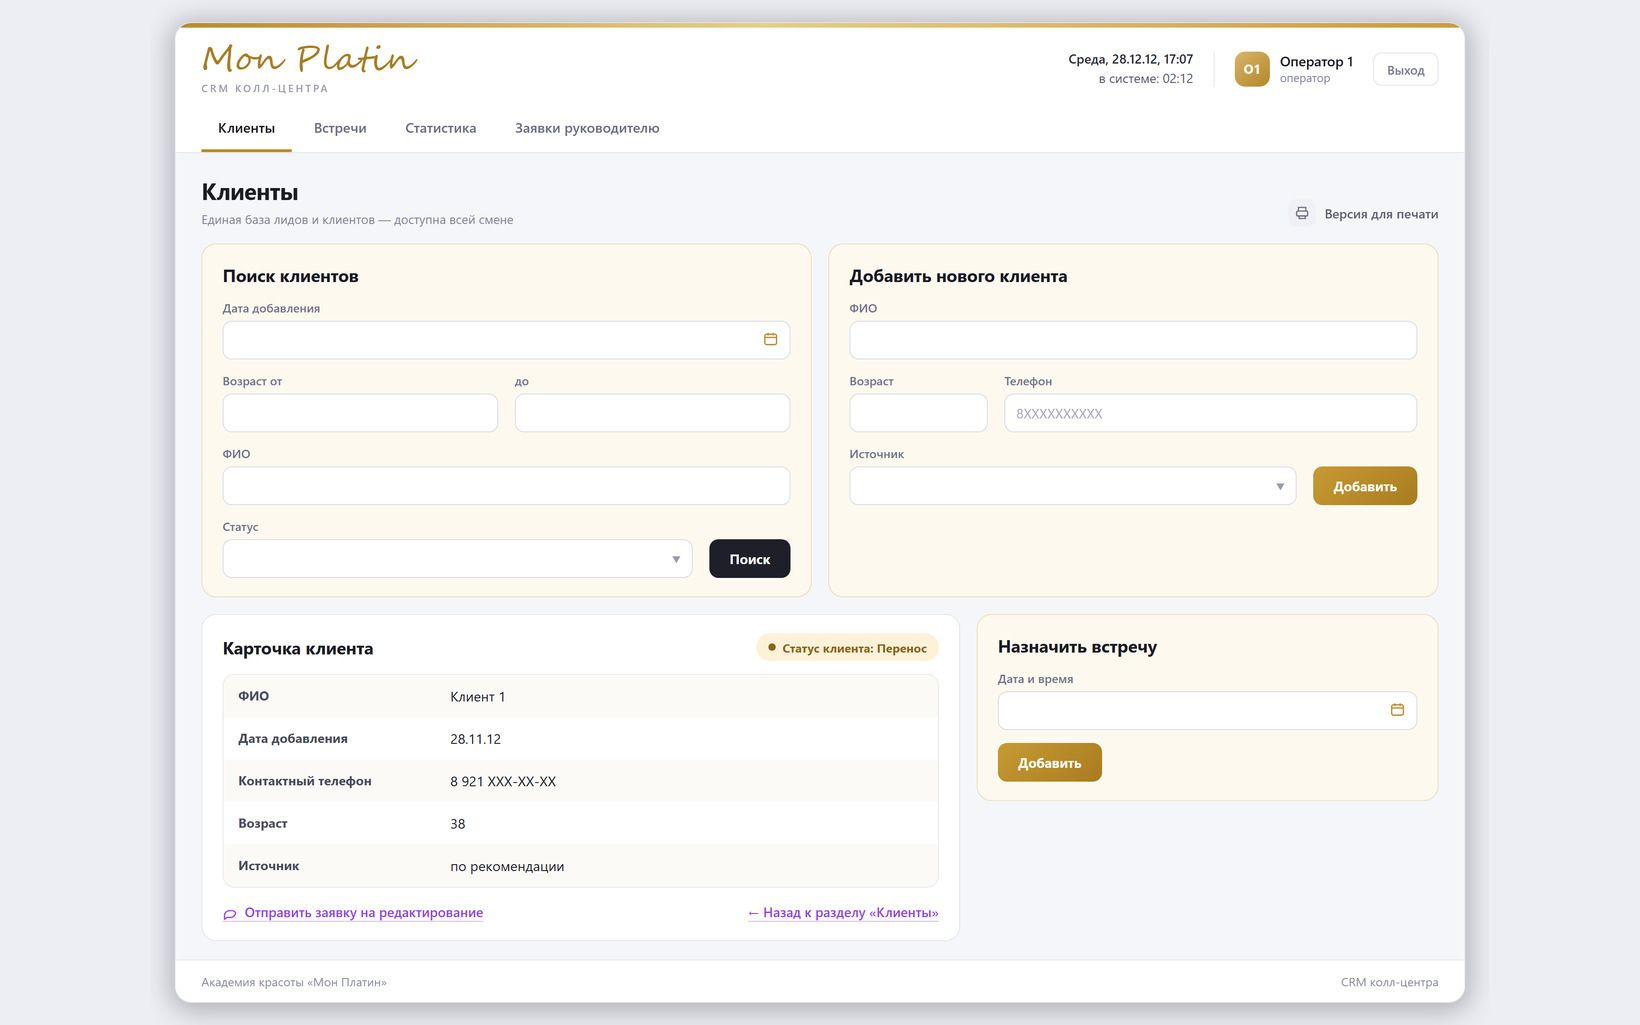Click the Среда, 28.12.12, 17:07 date text

tap(1130, 59)
